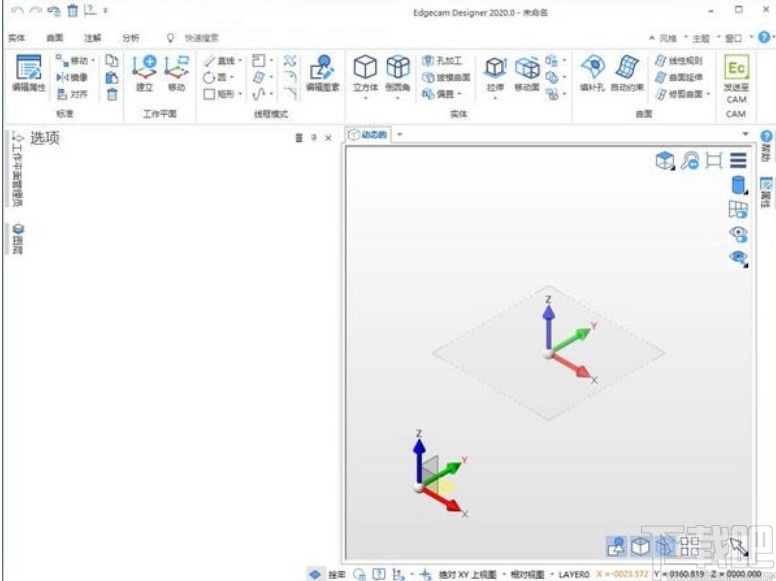This screenshot has width=776, height=581.
Task: Select the 拔模曲面 draft surface tool
Action: [446, 77]
